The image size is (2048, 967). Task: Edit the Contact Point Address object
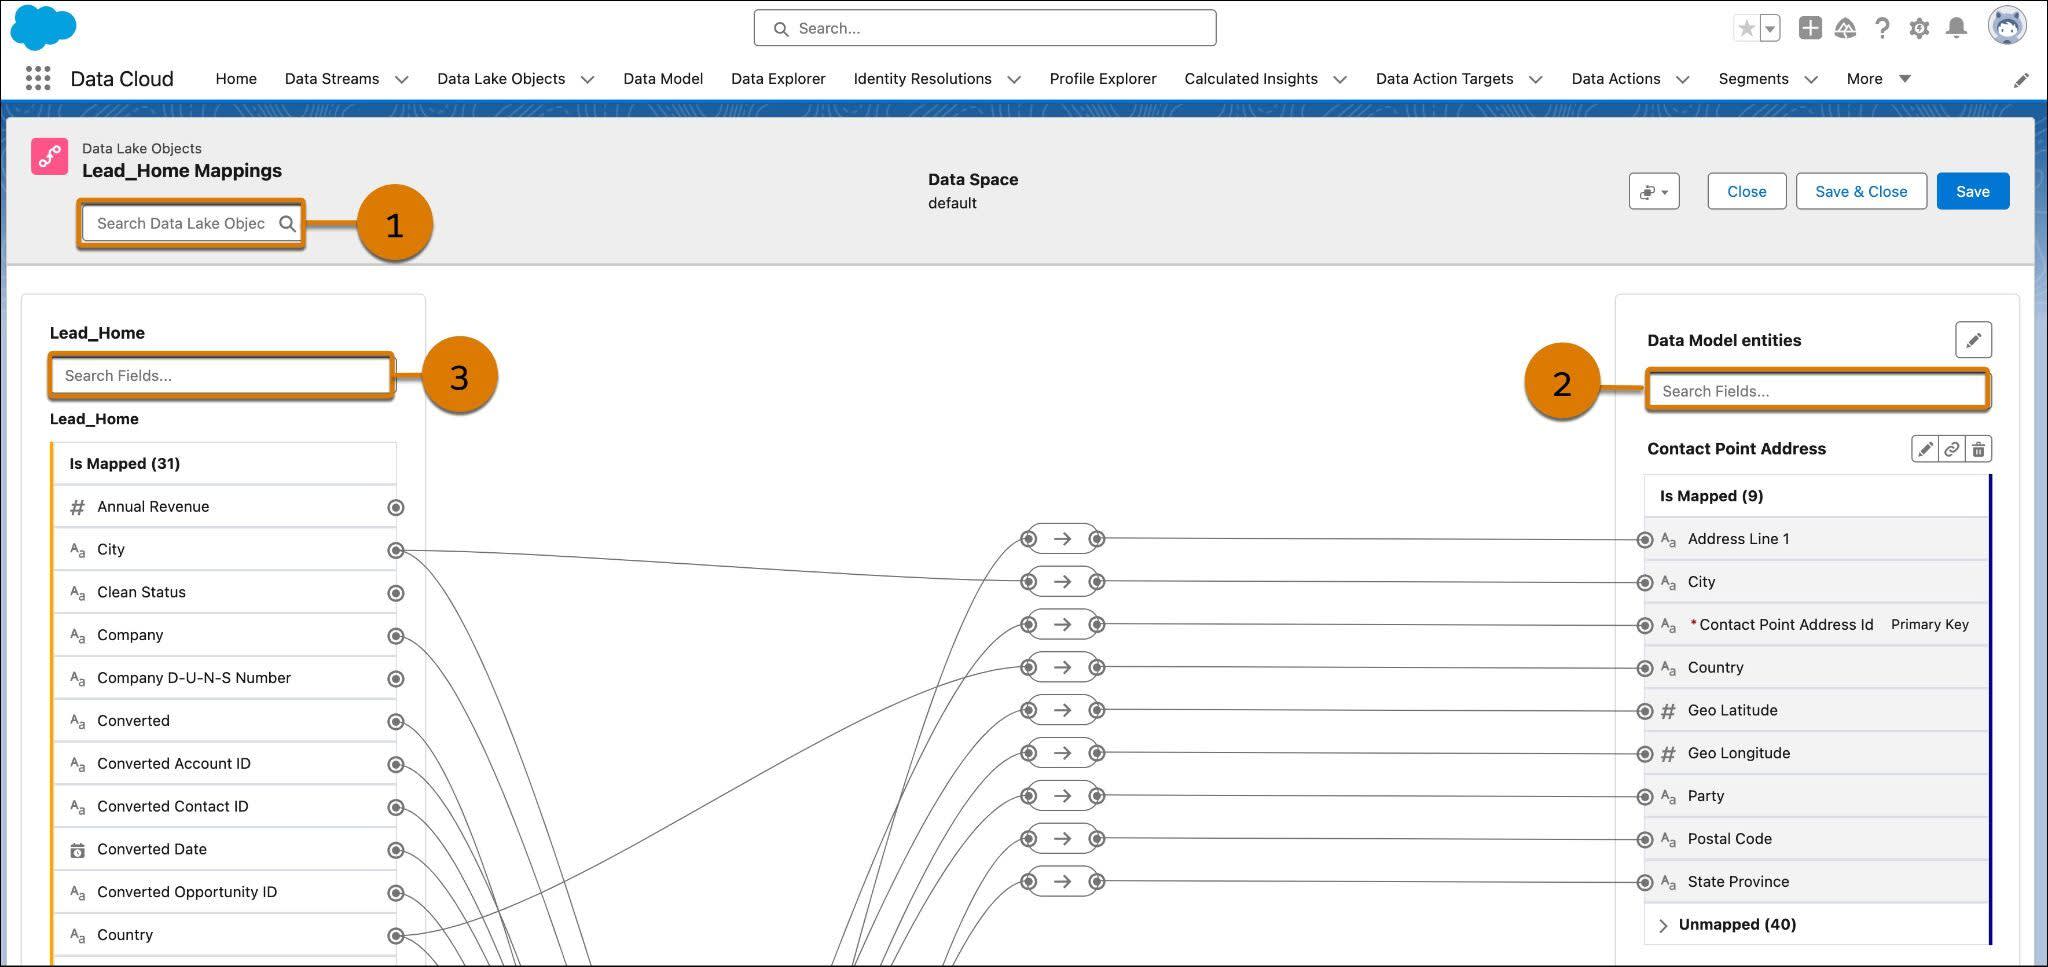pos(1924,449)
